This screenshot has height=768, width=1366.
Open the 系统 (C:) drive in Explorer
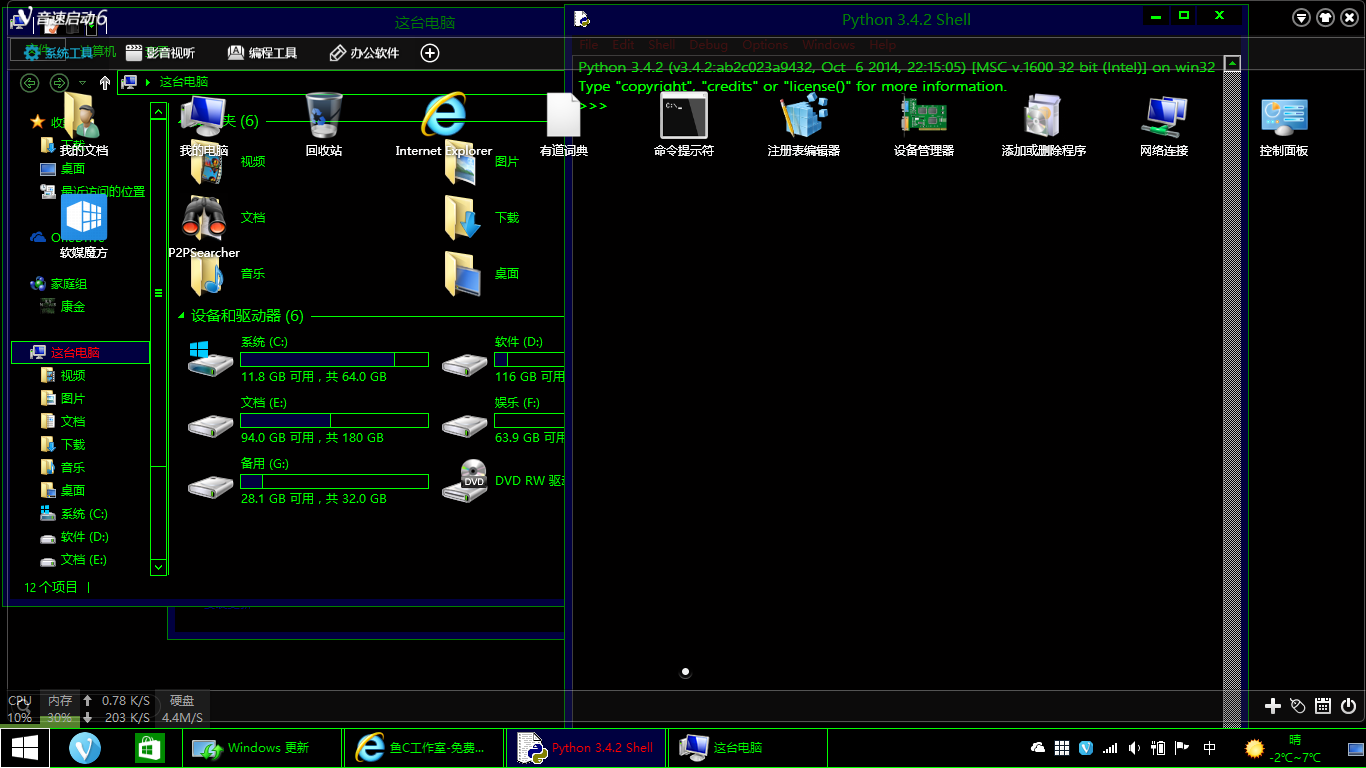(308, 359)
